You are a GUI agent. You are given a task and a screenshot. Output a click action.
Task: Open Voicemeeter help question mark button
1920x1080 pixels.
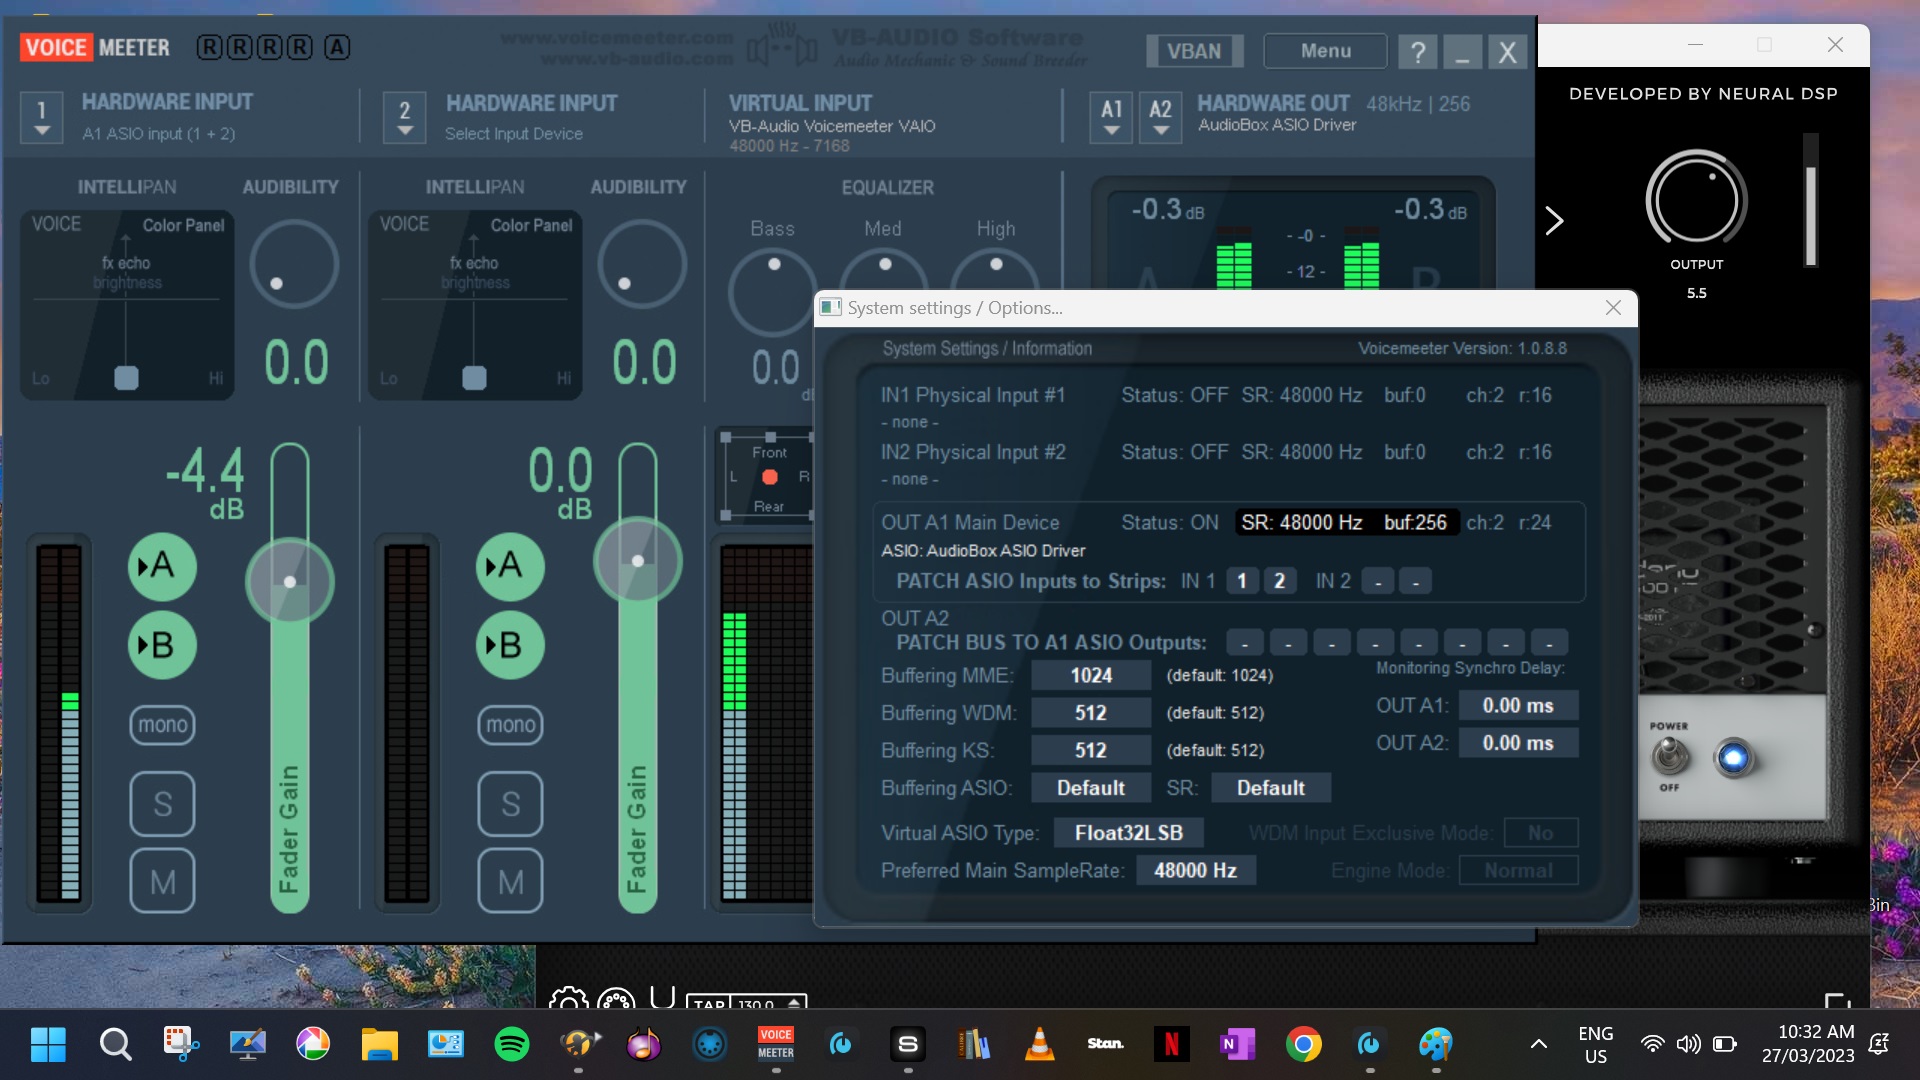[x=1417, y=51]
